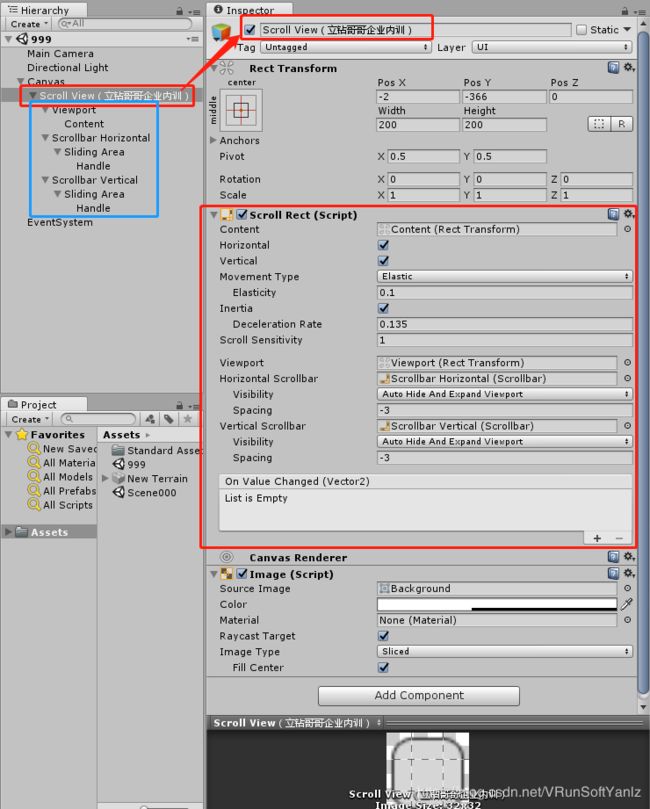
Task: Toggle raw edit mode R button
Action: pyautogui.click(x=622, y=124)
